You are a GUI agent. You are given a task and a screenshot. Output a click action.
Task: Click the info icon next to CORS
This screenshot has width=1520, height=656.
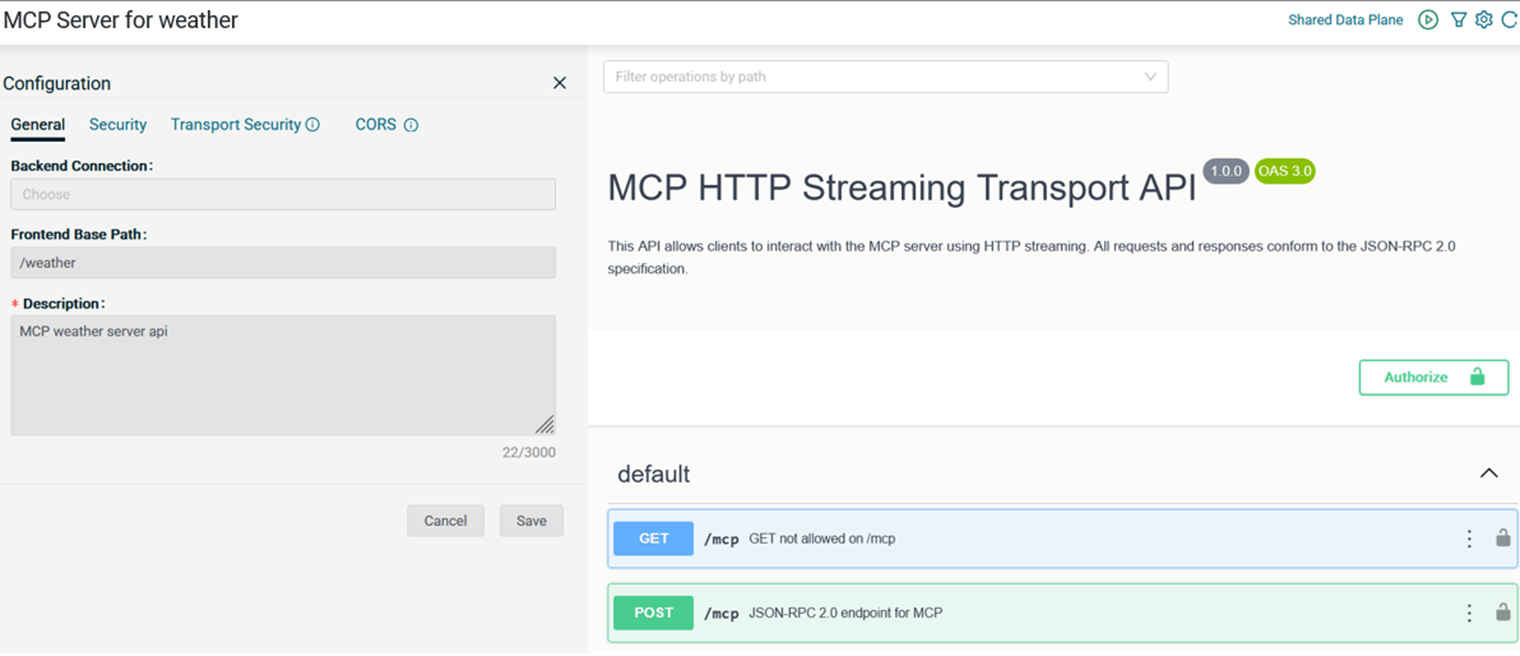(411, 125)
